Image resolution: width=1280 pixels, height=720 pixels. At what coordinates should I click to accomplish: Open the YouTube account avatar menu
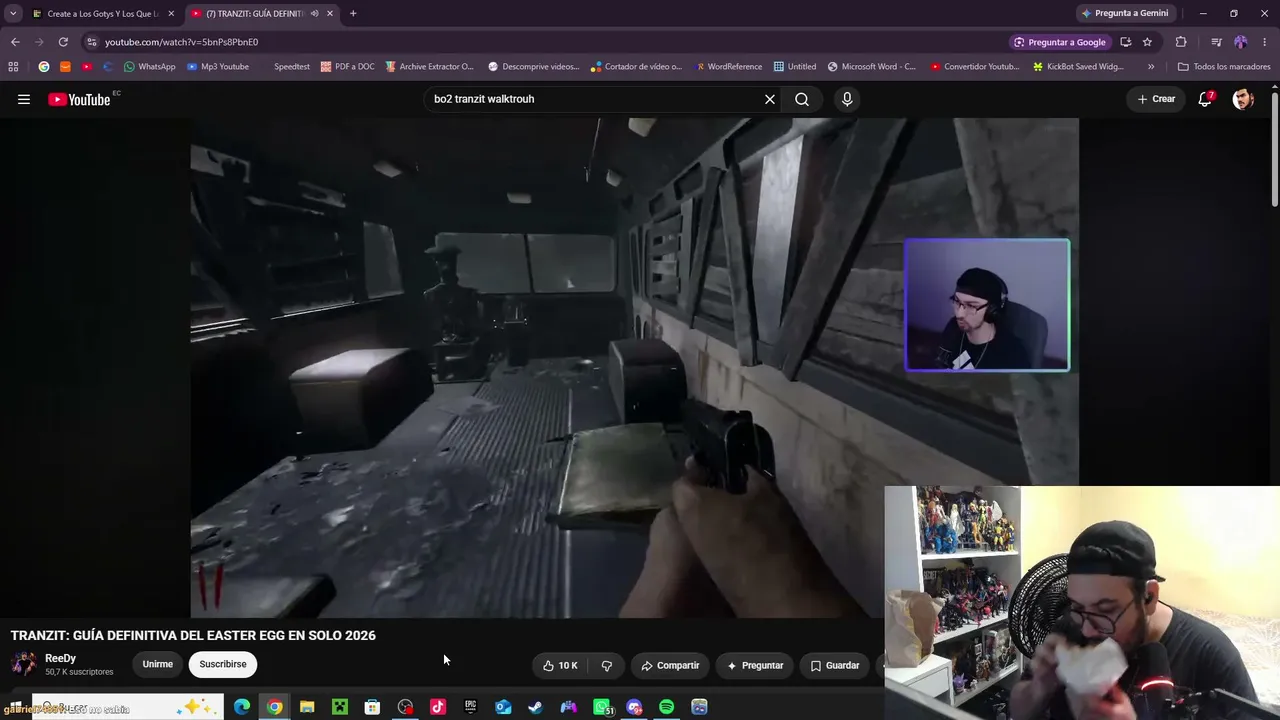point(1243,99)
